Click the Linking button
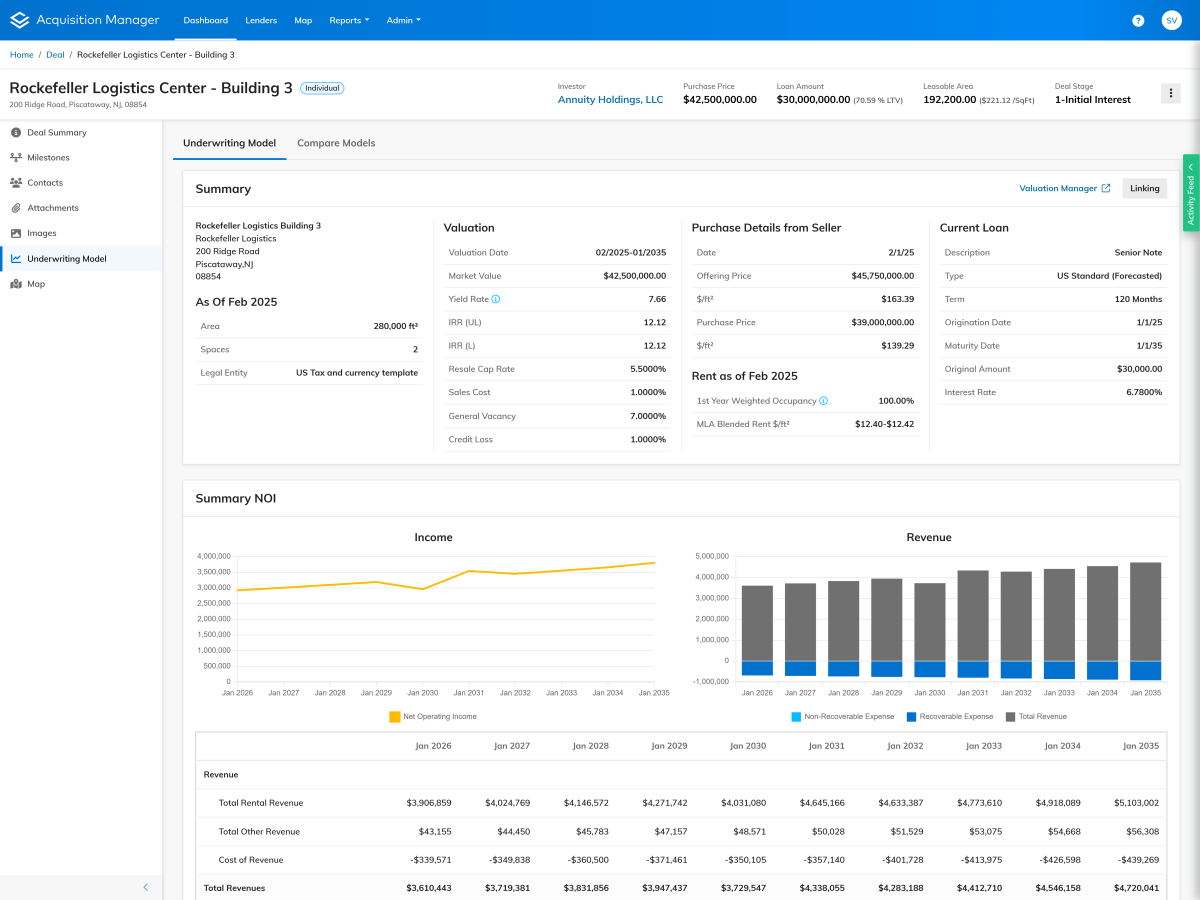Image resolution: width=1200 pixels, height=900 pixels. (1144, 188)
